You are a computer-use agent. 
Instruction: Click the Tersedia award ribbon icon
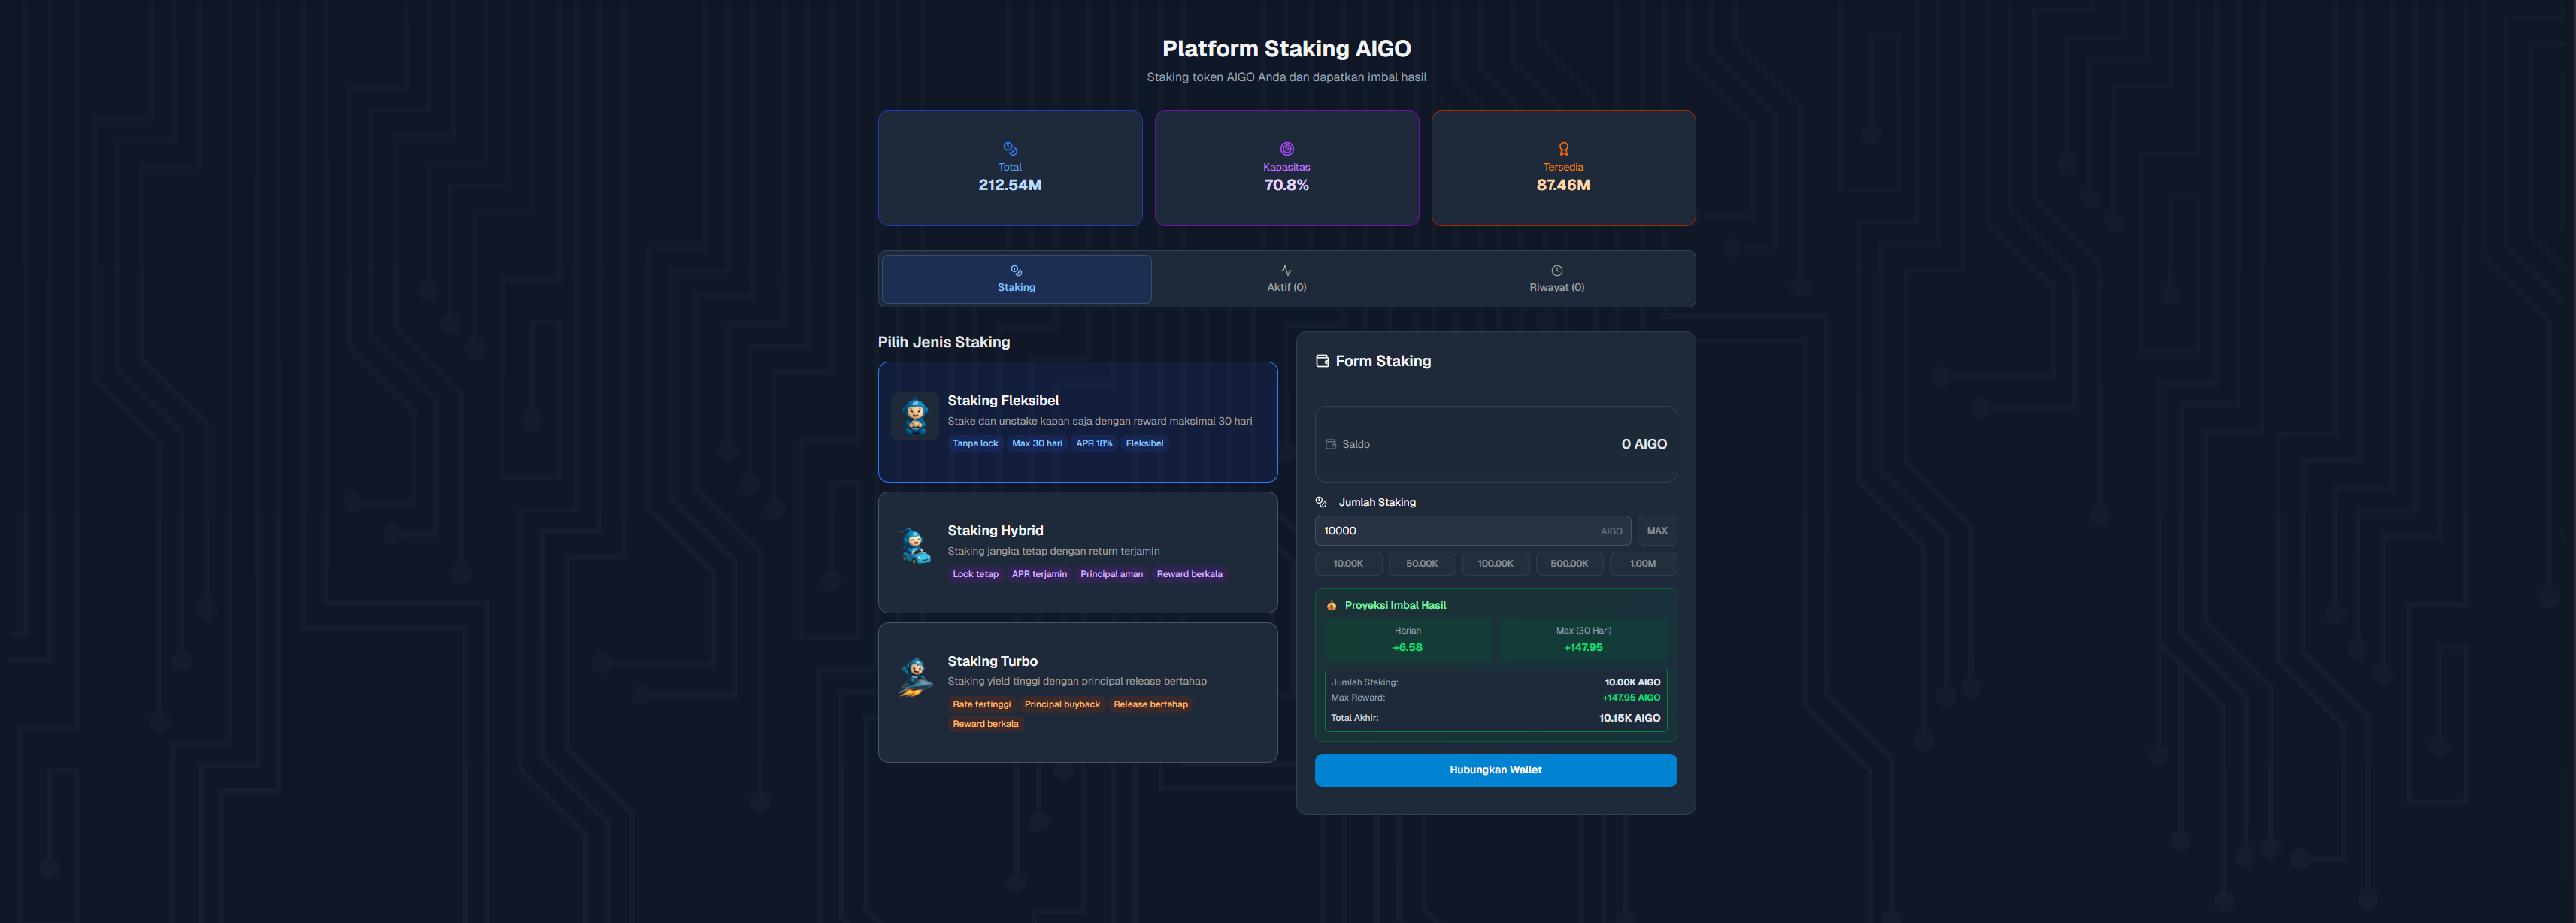coord(1563,148)
